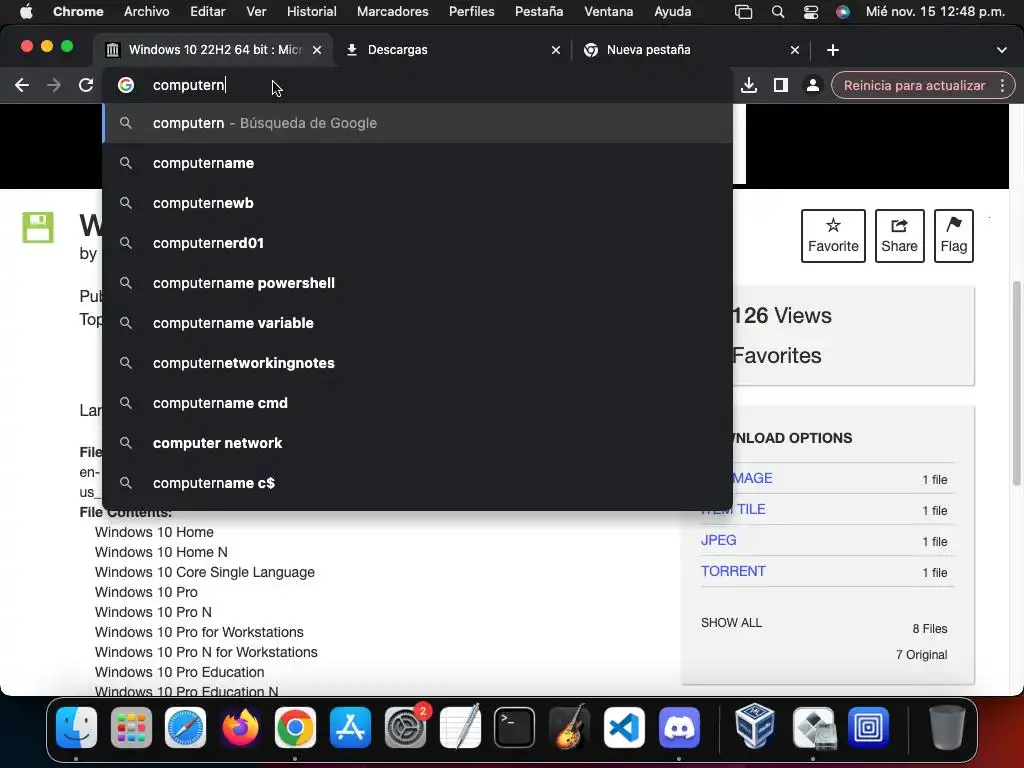Screen dimensions: 1024x768
Task: Click SHOW ALL files link
Action: click(731, 622)
